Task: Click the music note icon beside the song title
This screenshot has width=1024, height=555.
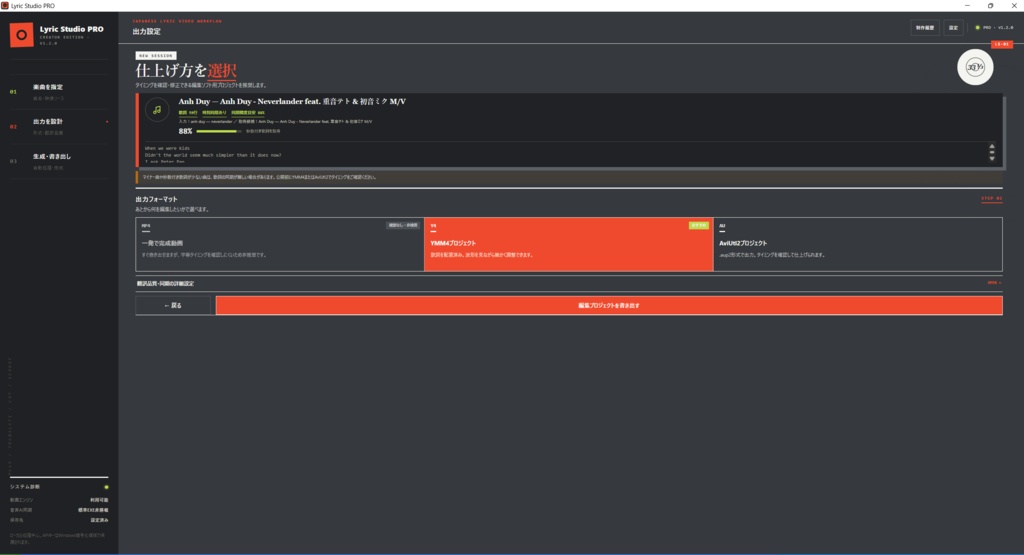Action: pos(157,110)
